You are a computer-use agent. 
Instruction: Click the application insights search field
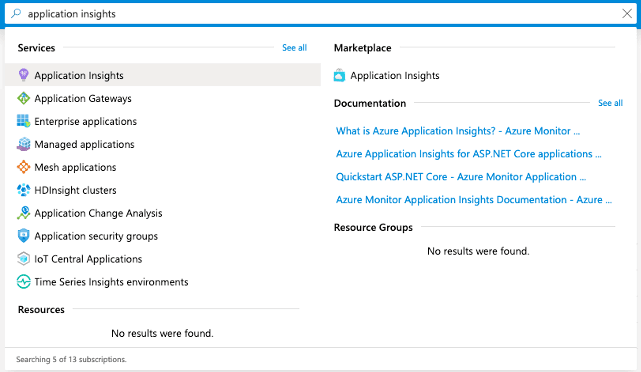pyautogui.click(x=320, y=14)
